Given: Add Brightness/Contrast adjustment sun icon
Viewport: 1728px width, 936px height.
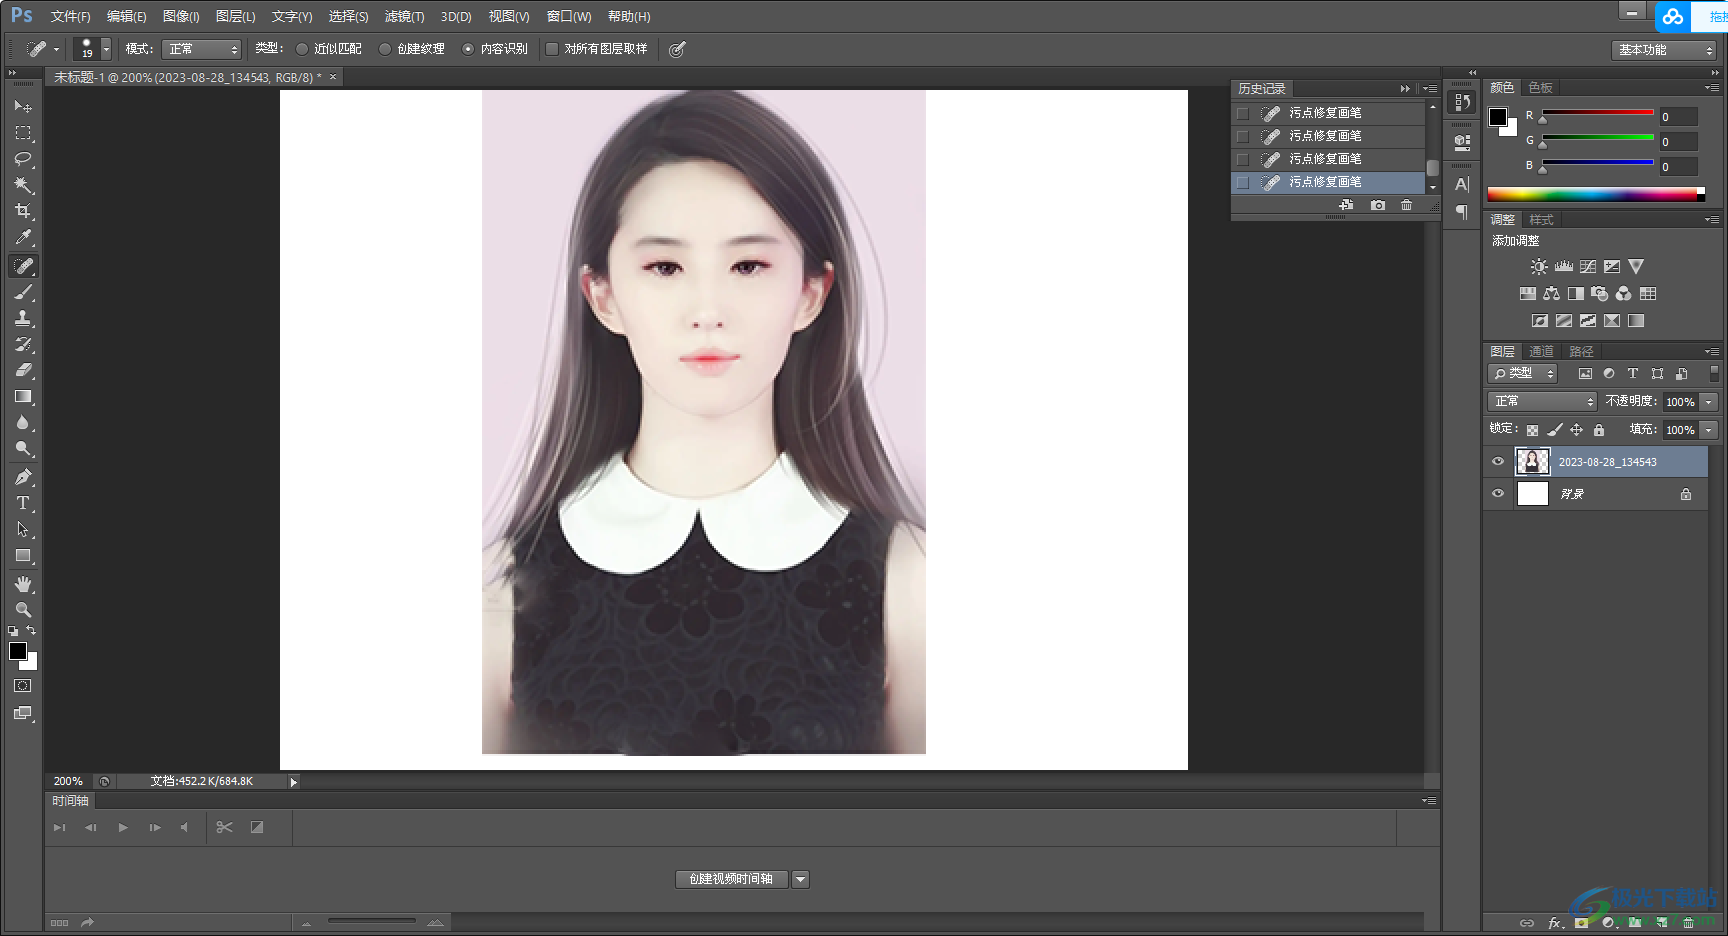Looking at the screenshot, I should click(1539, 267).
